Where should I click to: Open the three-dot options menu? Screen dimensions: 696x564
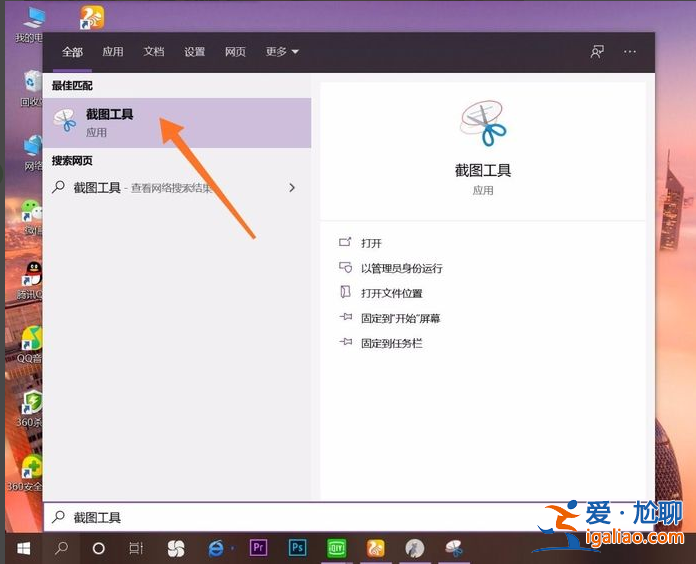(629, 52)
